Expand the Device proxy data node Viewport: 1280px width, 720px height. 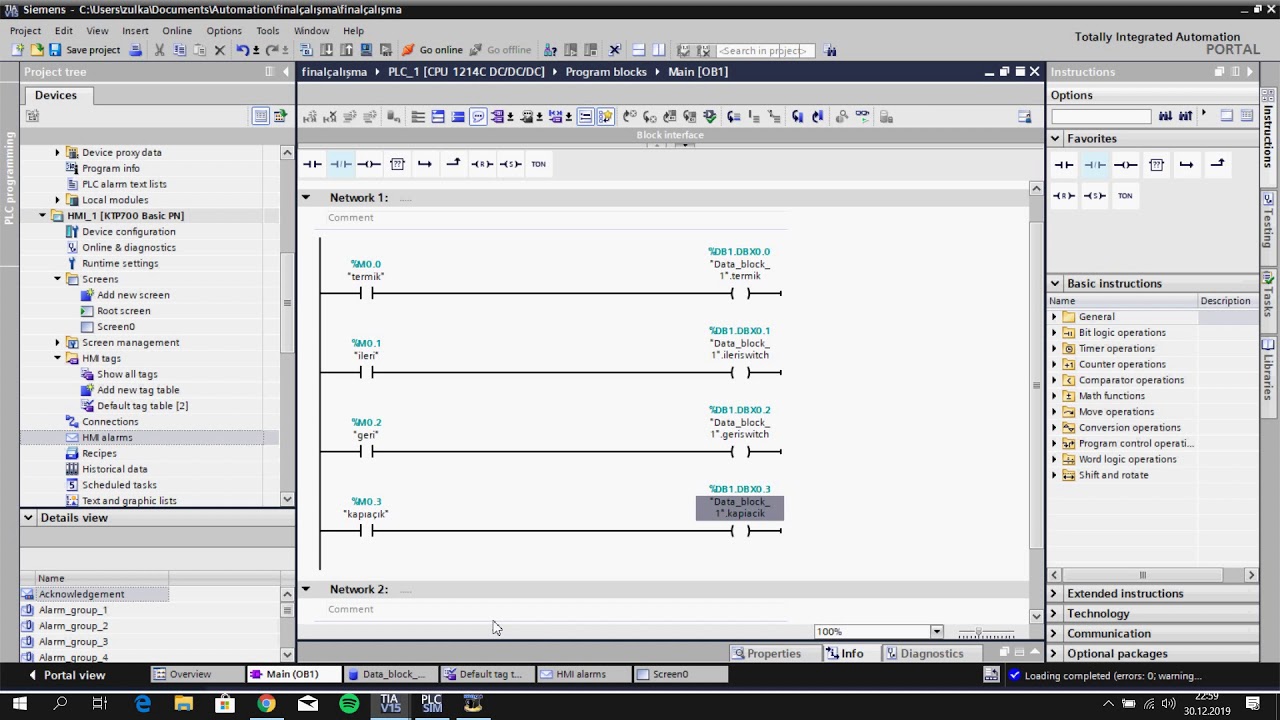[57, 153]
